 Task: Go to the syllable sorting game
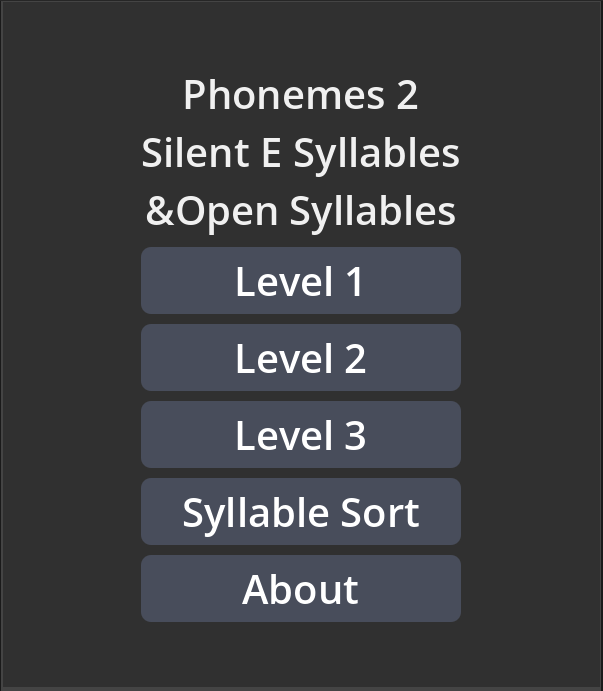[301, 512]
